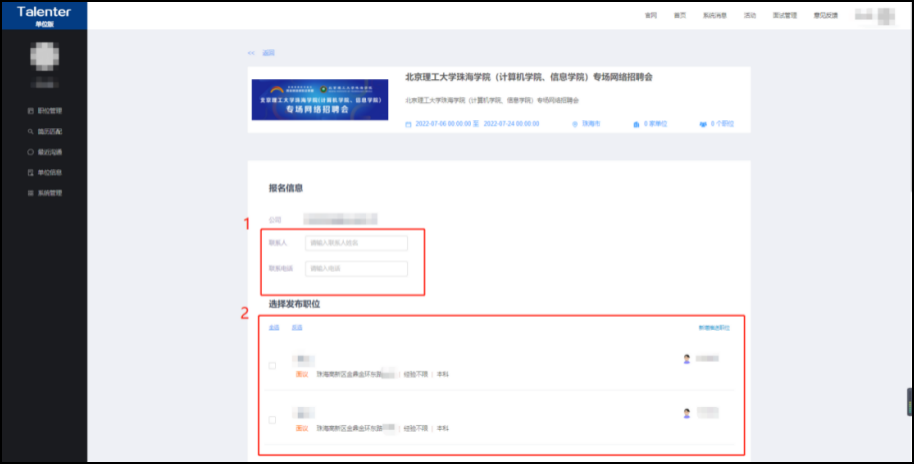The height and width of the screenshot is (464, 914).
Task: Click the 新增候选职位 link
Action: [x=714, y=328]
